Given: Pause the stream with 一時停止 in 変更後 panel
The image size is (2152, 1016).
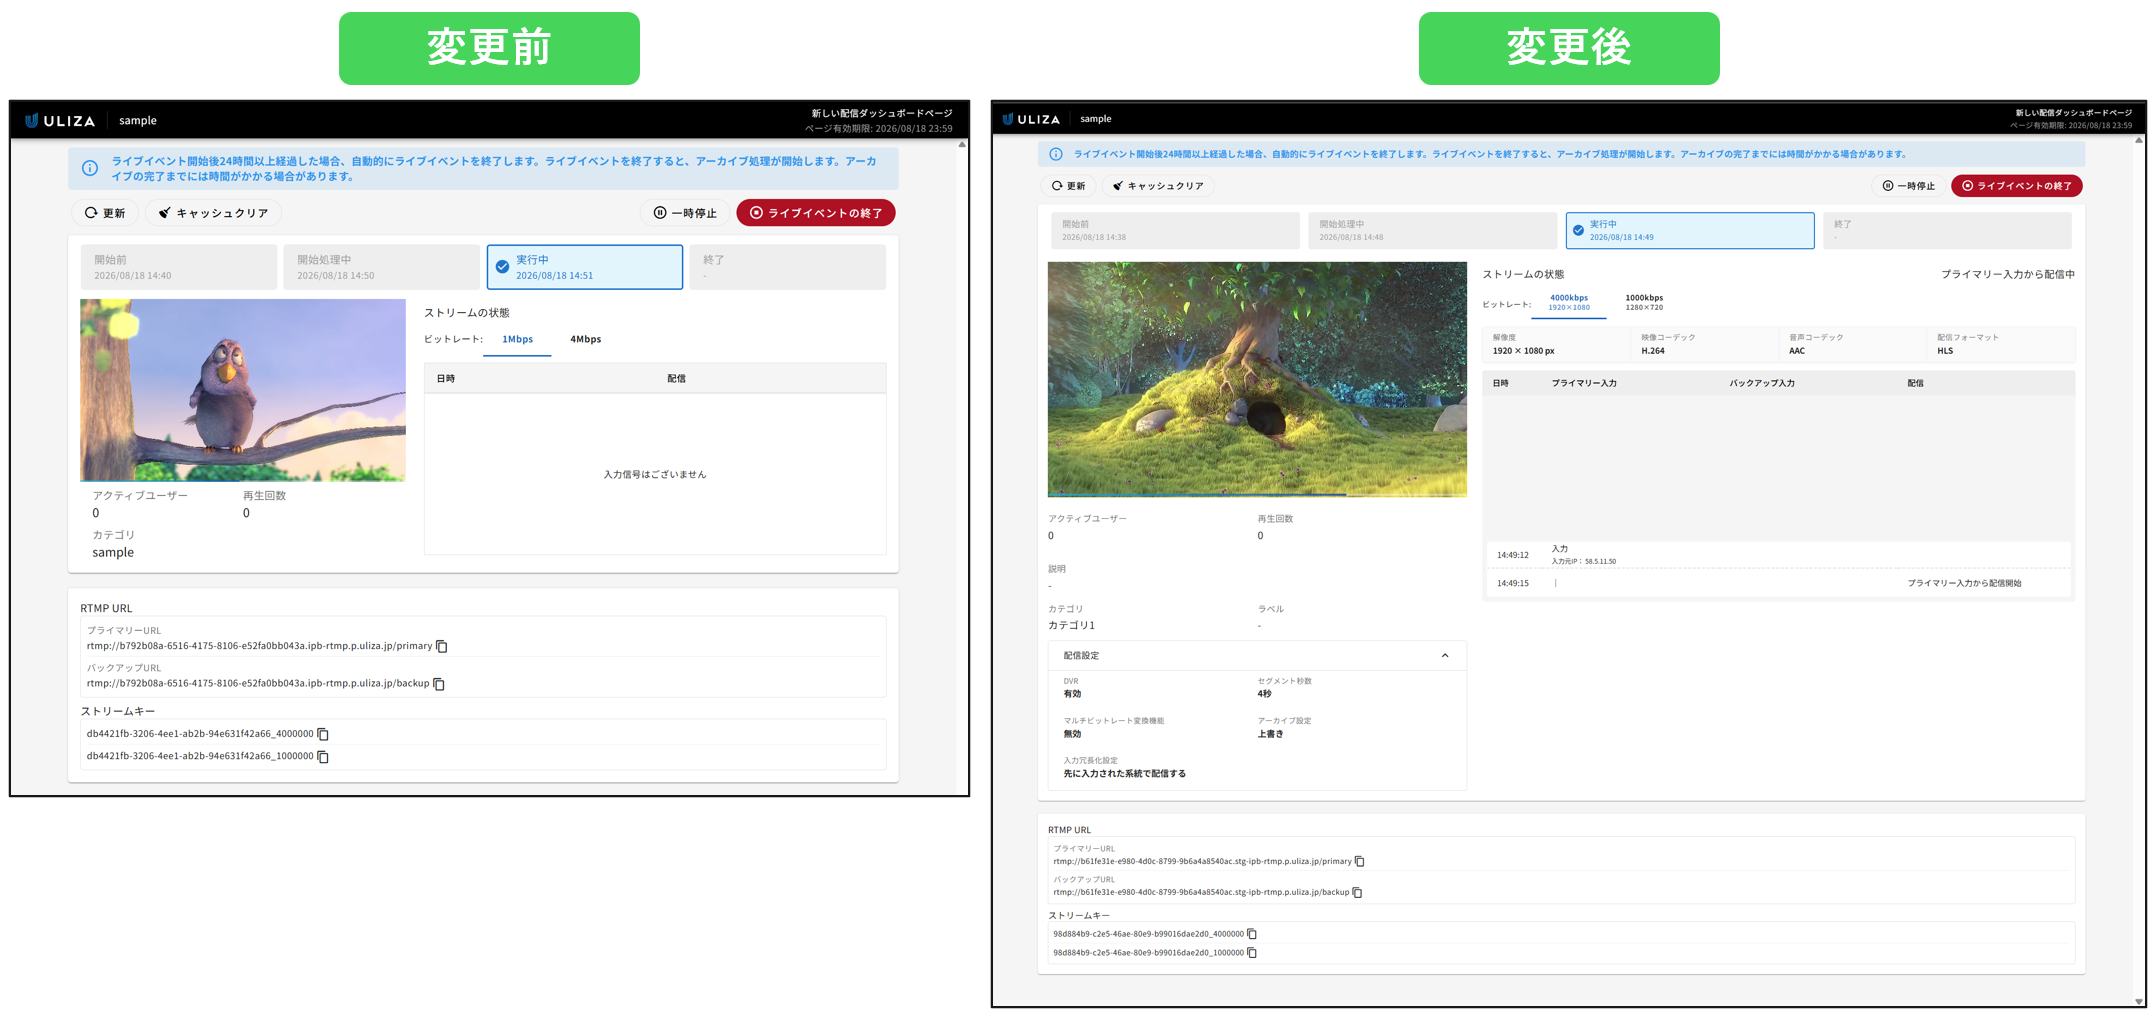Looking at the screenshot, I should (1908, 186).
